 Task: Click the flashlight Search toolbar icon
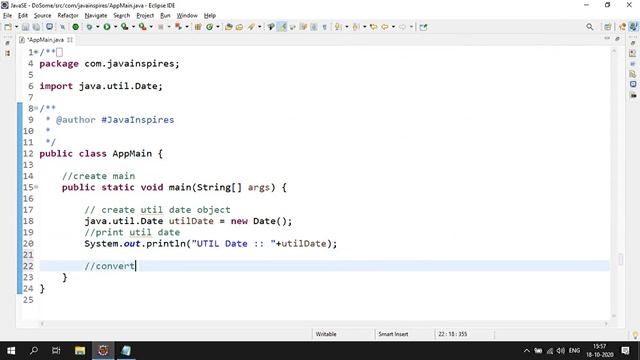pos(251,27)
